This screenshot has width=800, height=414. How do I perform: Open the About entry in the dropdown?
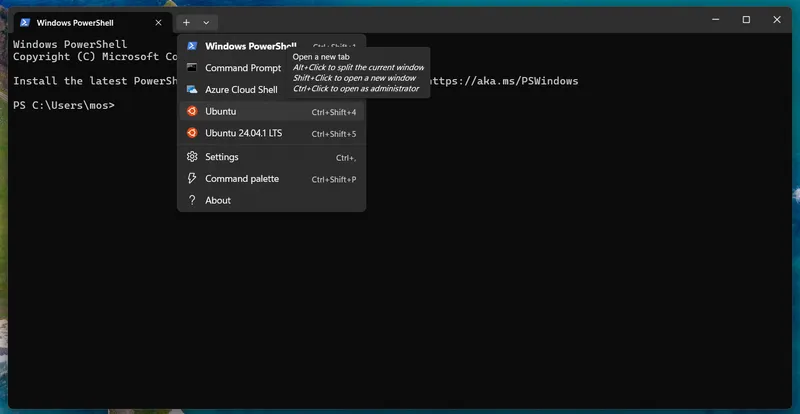[x=218, y=200]
